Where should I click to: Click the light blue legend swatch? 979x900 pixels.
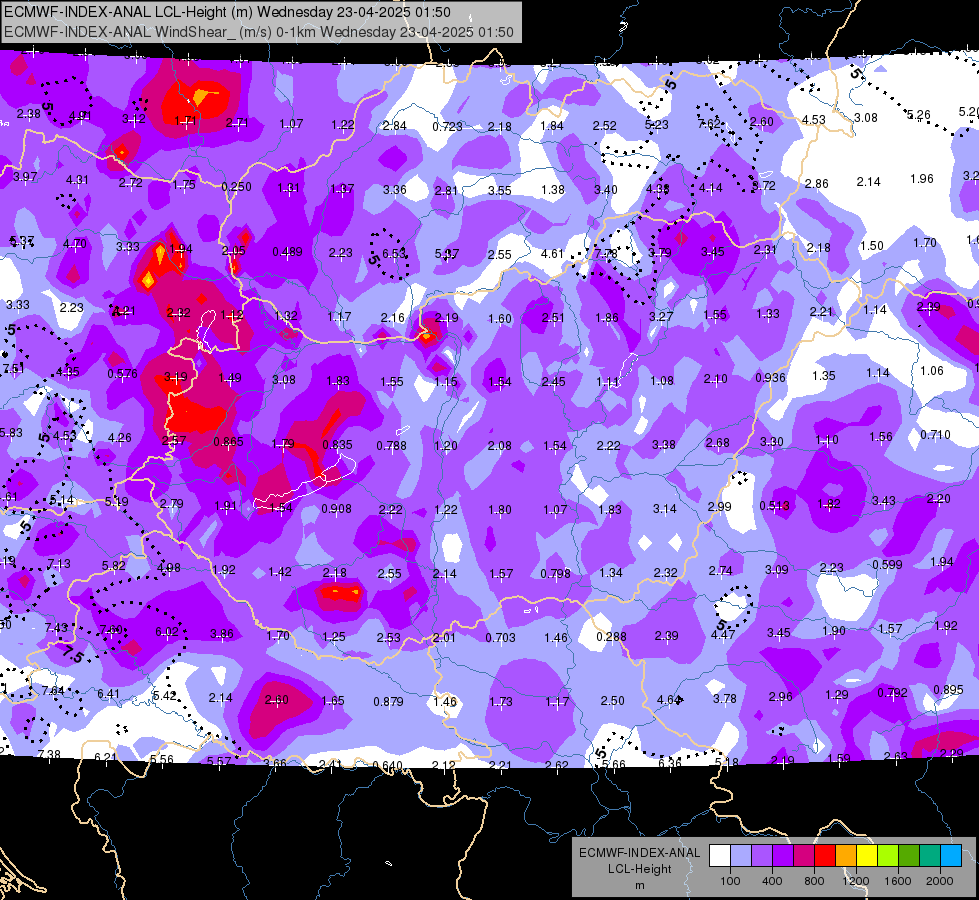pyautogui.click(x=951, y=855)
